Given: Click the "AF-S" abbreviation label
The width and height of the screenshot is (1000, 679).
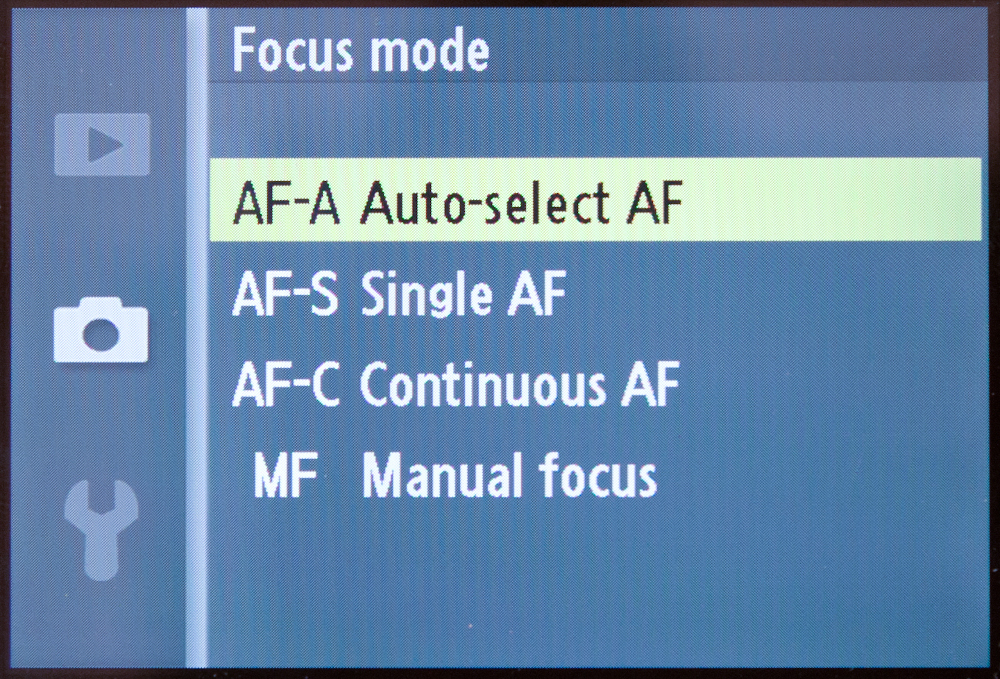Looking at the screenshot, I should coord(285,296).
